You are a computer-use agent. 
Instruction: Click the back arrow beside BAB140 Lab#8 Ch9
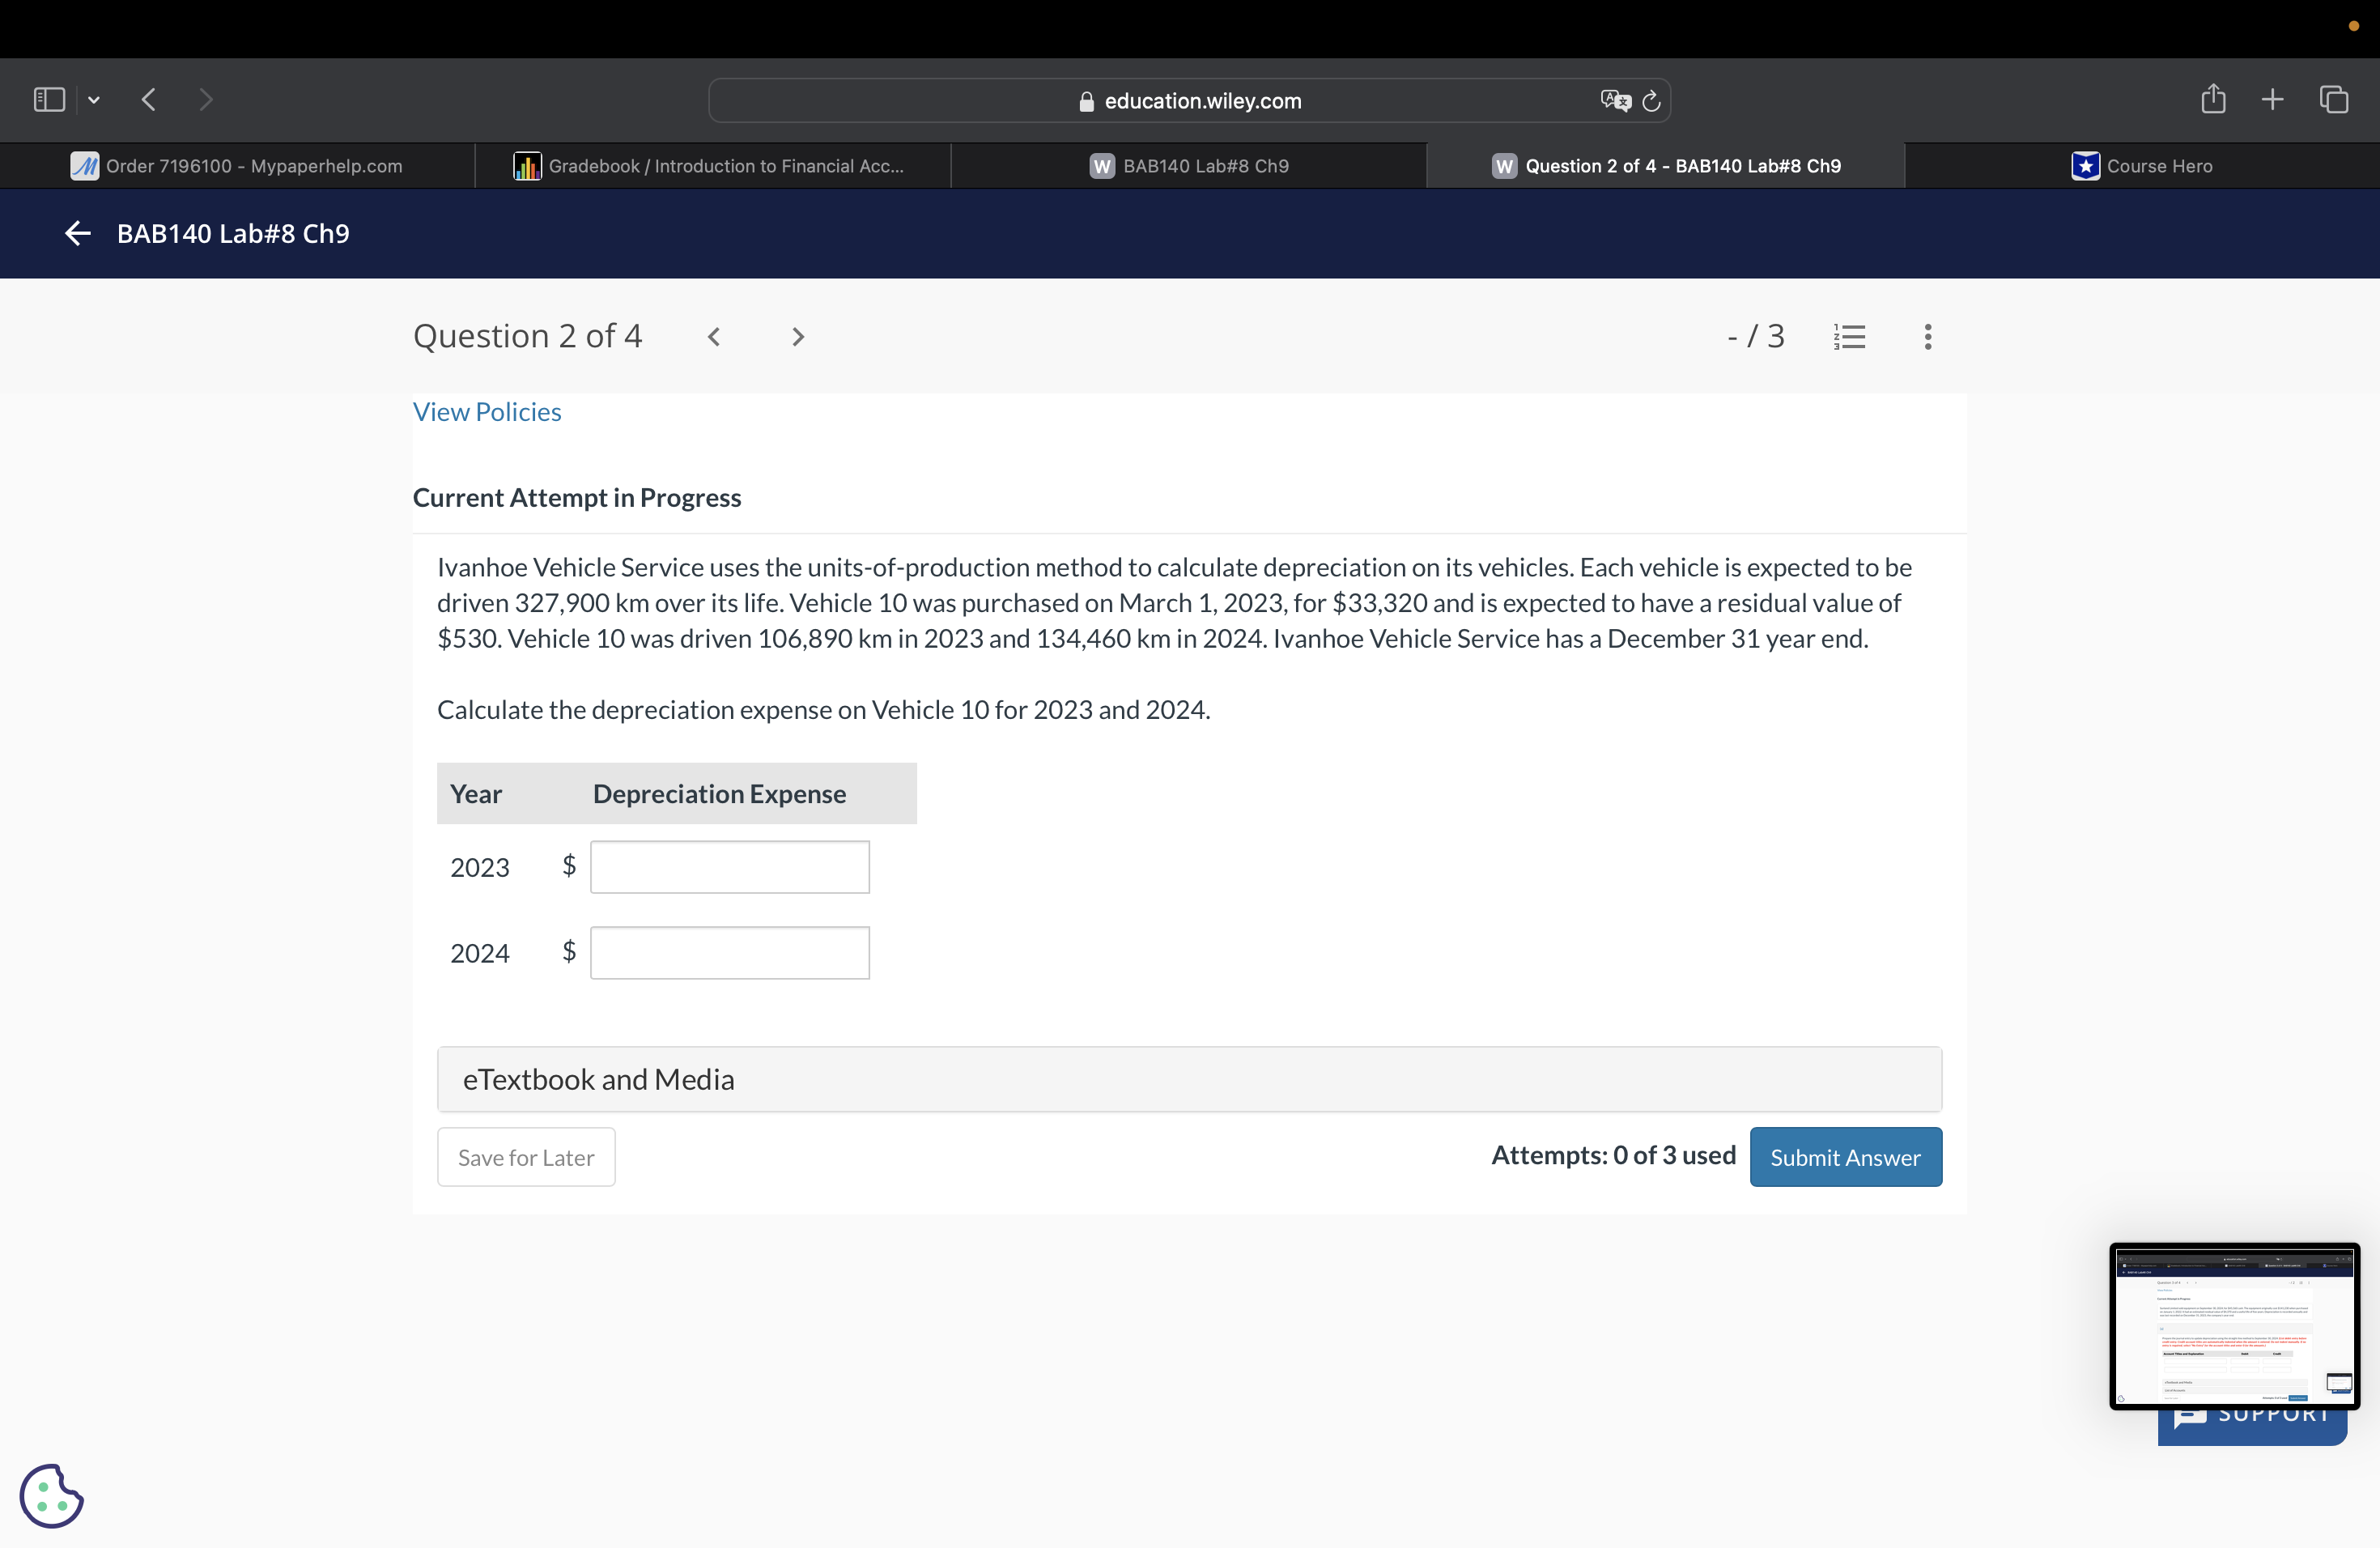pos(77,233)
